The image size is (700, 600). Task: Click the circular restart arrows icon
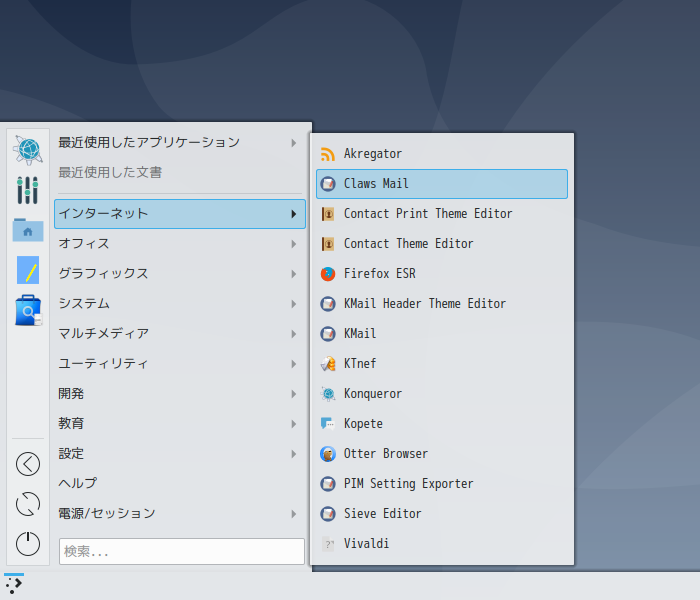click(x=28, y=504)
